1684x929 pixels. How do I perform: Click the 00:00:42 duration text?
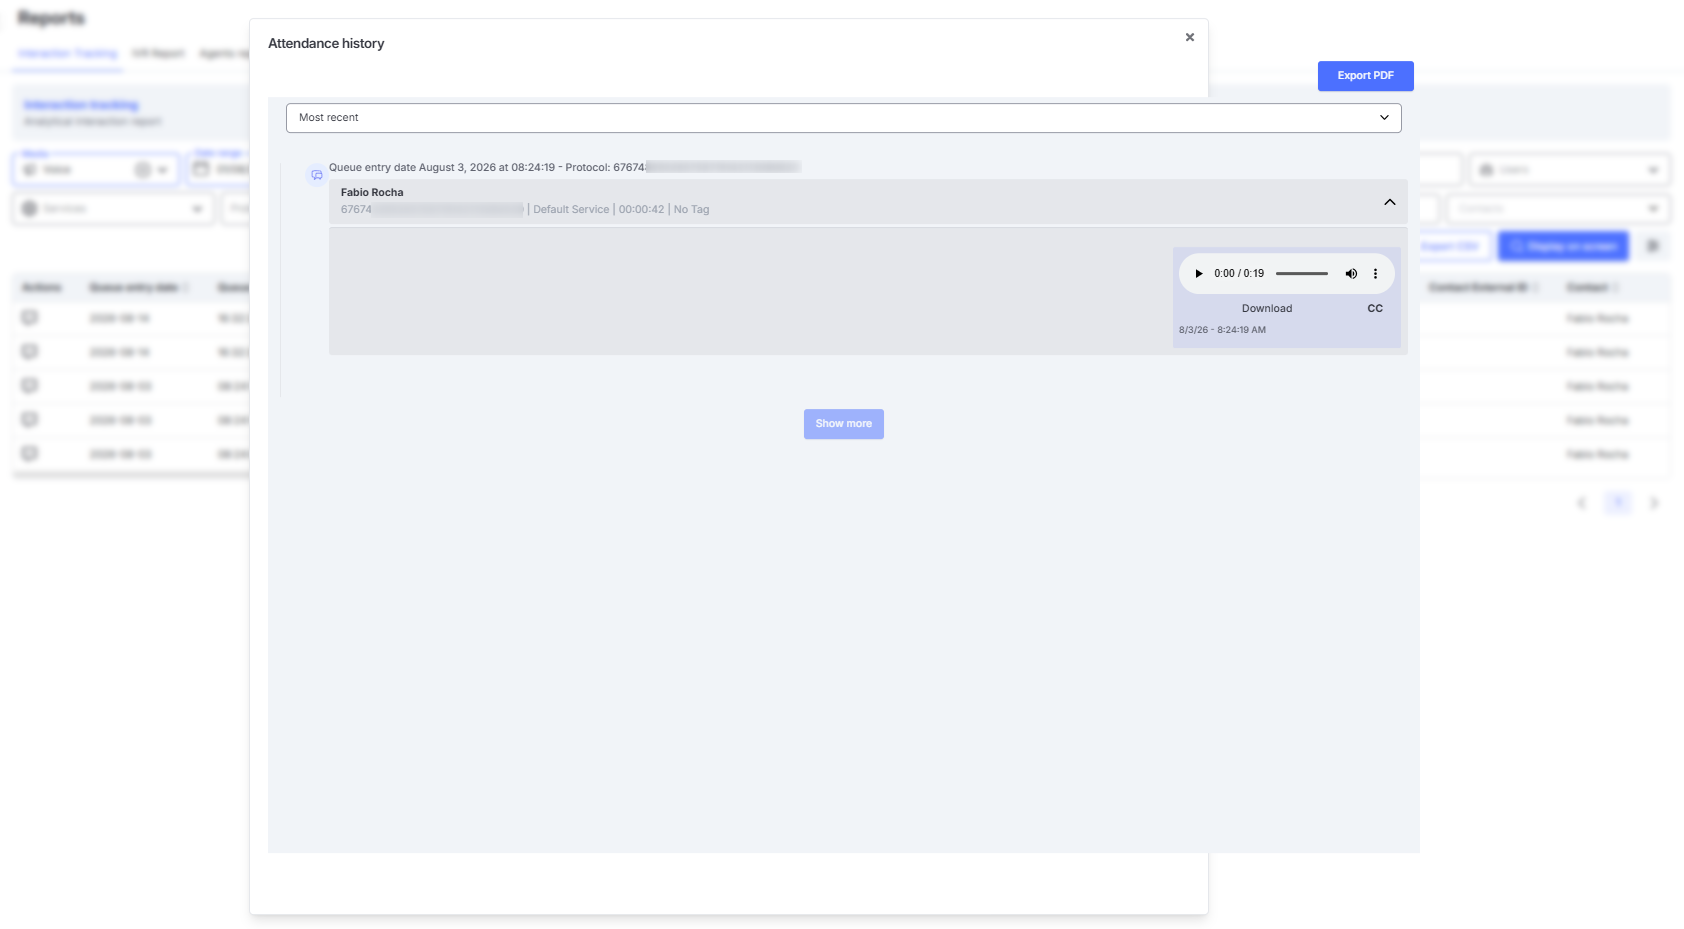[641, 210]
